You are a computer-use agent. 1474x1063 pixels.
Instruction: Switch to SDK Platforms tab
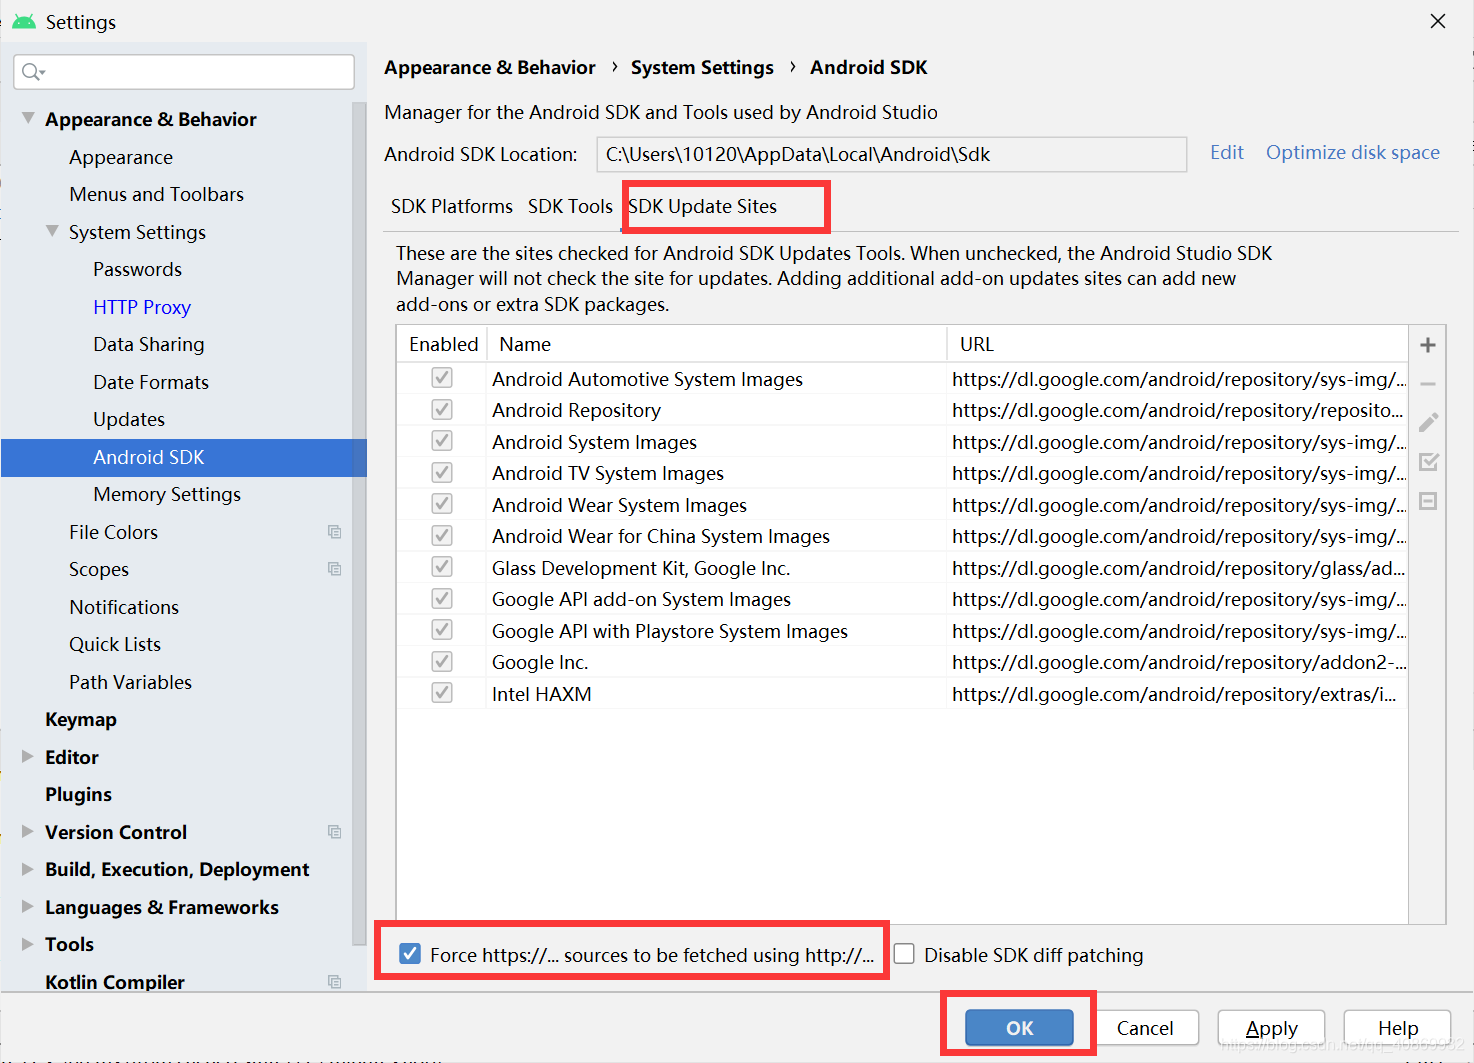coord(451,206)
